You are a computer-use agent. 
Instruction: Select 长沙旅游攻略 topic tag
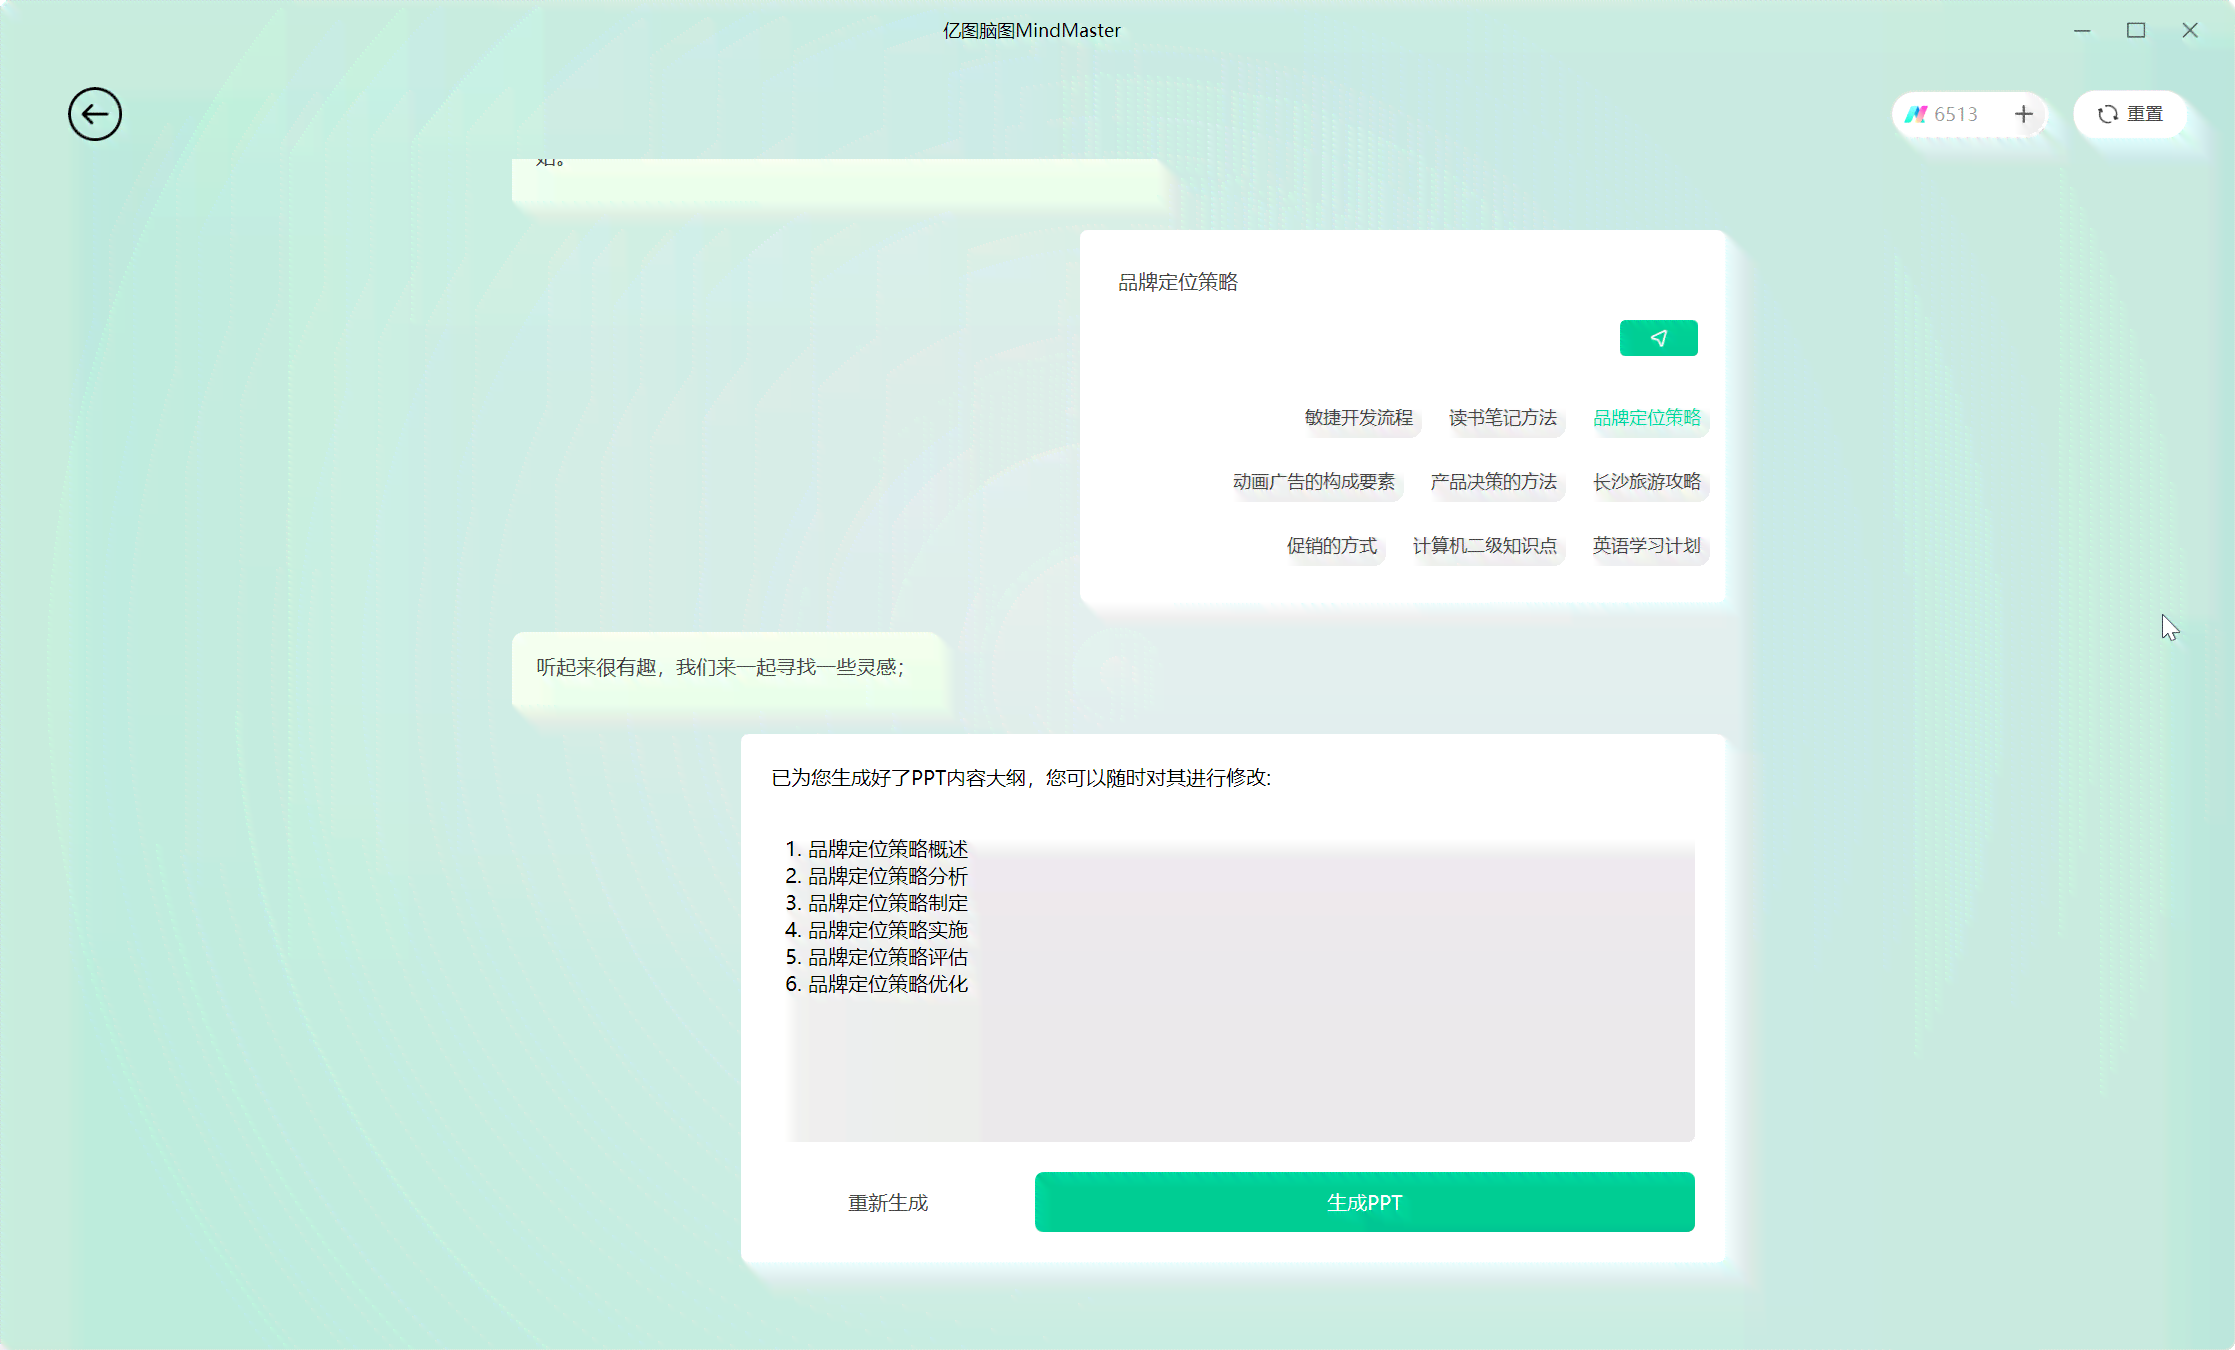pyautogui.click(x=1648, y=480)
